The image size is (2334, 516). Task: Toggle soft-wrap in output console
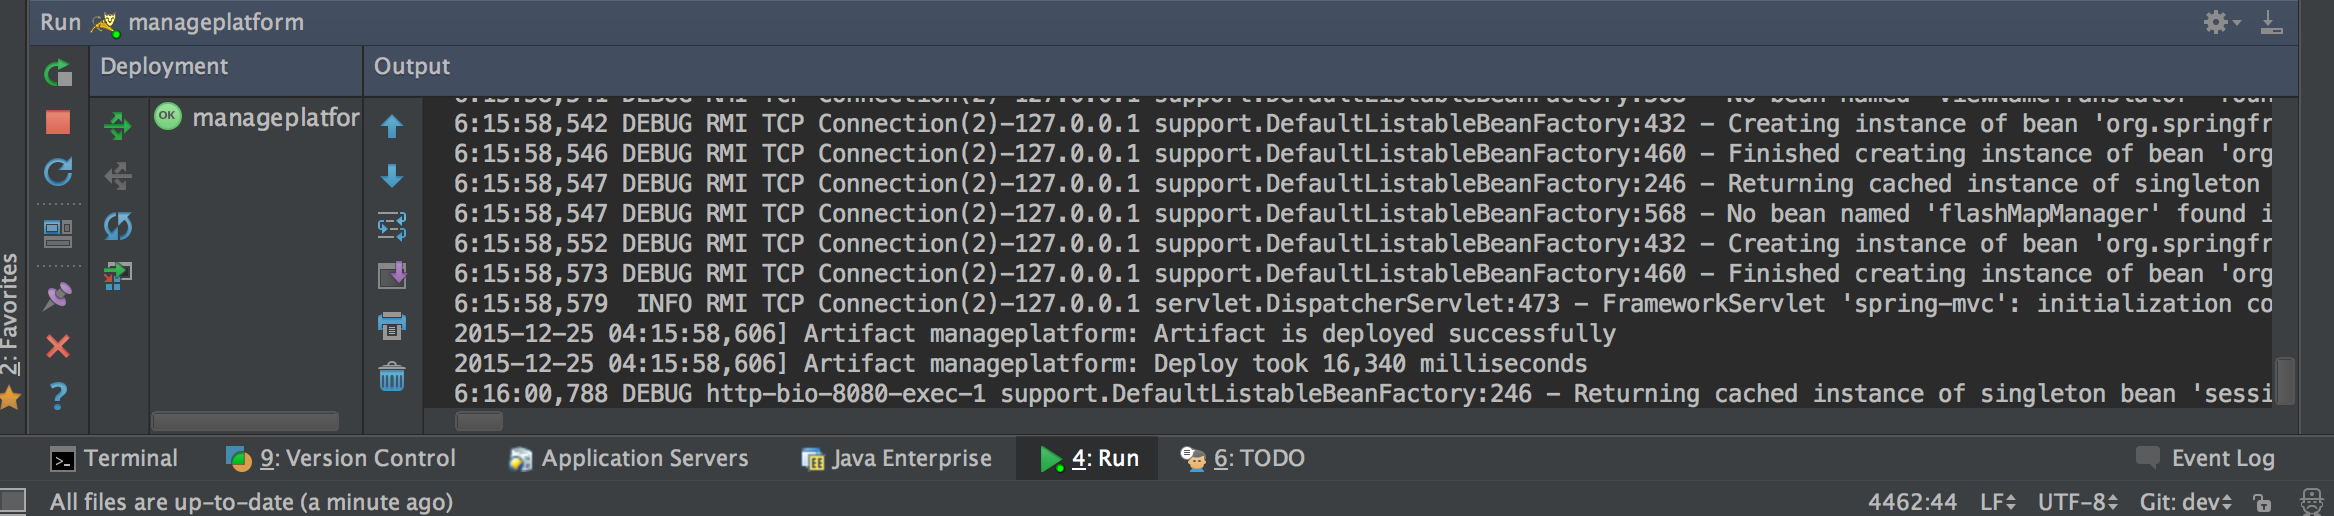(x=392, y=227)
